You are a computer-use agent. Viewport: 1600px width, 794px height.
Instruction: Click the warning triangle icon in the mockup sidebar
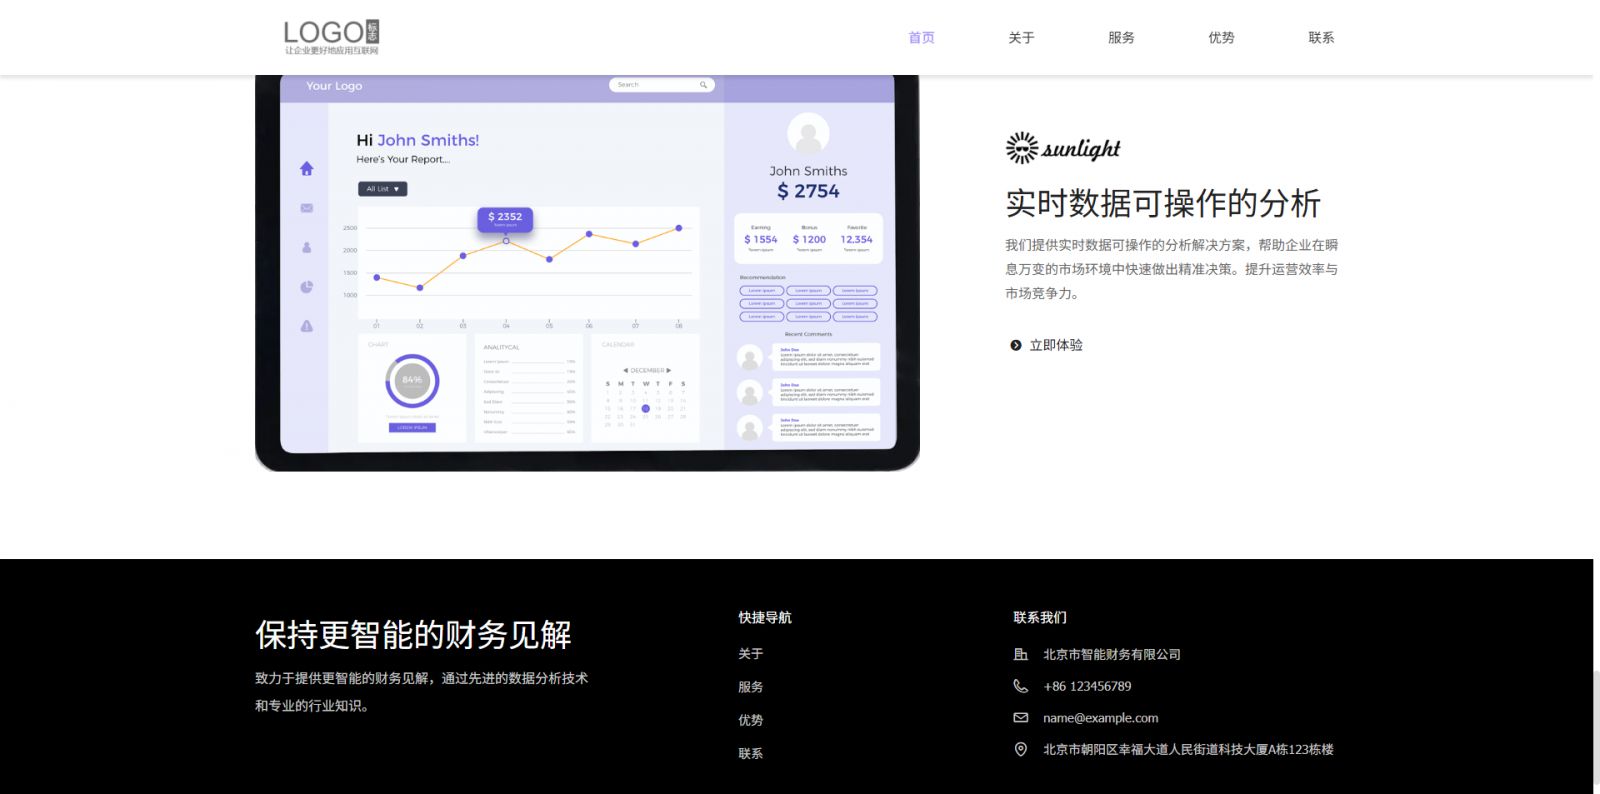[307, 326]
